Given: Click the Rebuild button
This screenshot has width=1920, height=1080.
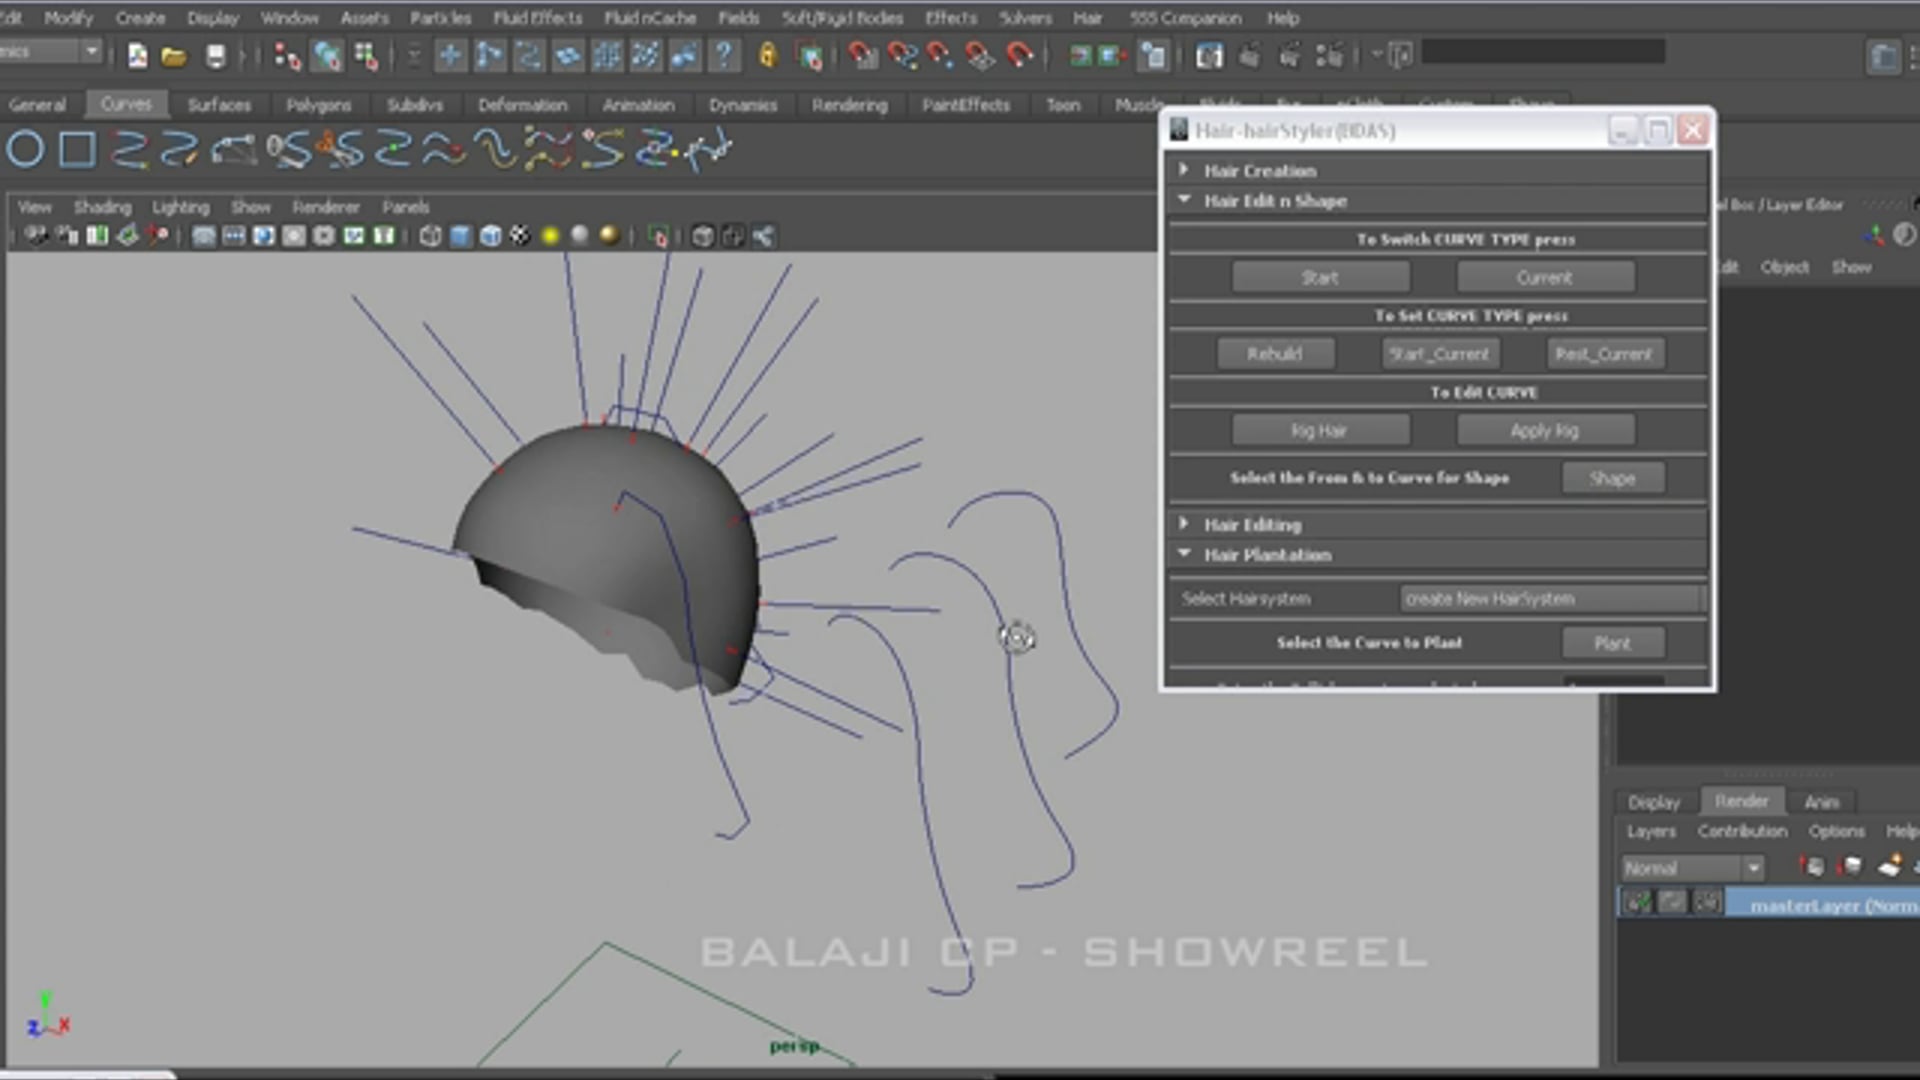Looking at the screenshot, I should (x=1275, y=354).
